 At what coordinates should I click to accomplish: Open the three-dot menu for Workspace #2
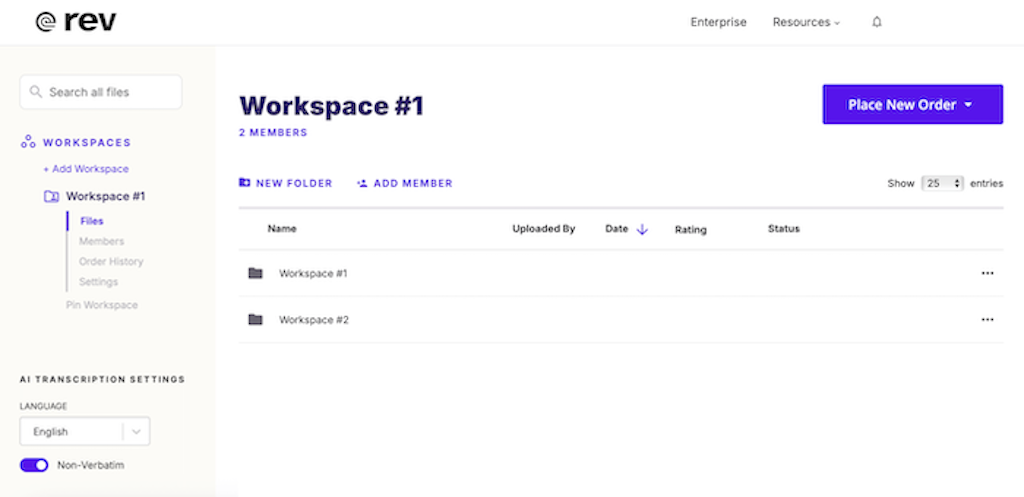click(987, 320)
